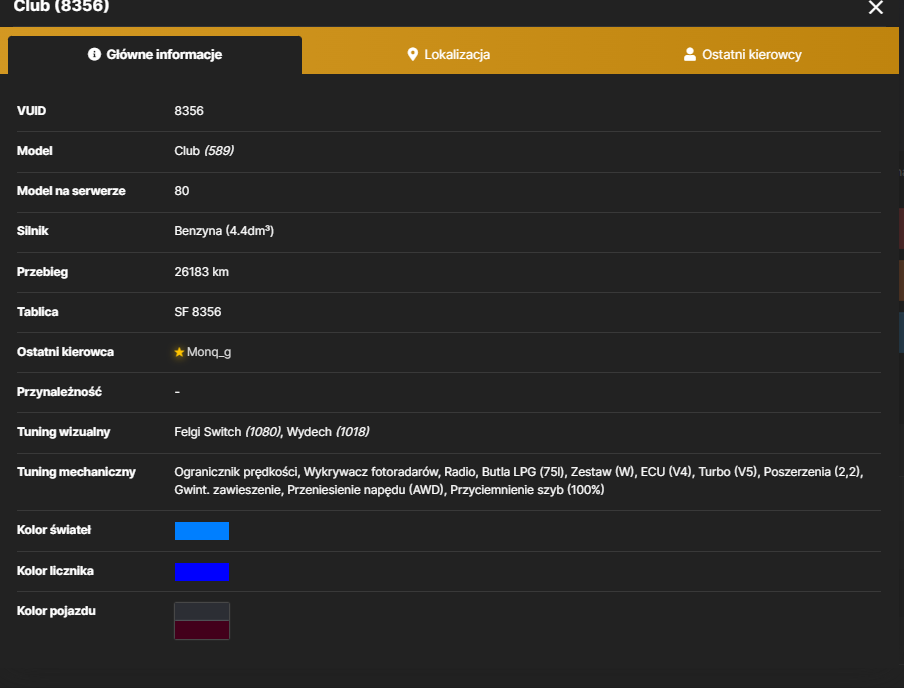
Task: Click the Turbo (V5) entry
Action: (728, 472)
